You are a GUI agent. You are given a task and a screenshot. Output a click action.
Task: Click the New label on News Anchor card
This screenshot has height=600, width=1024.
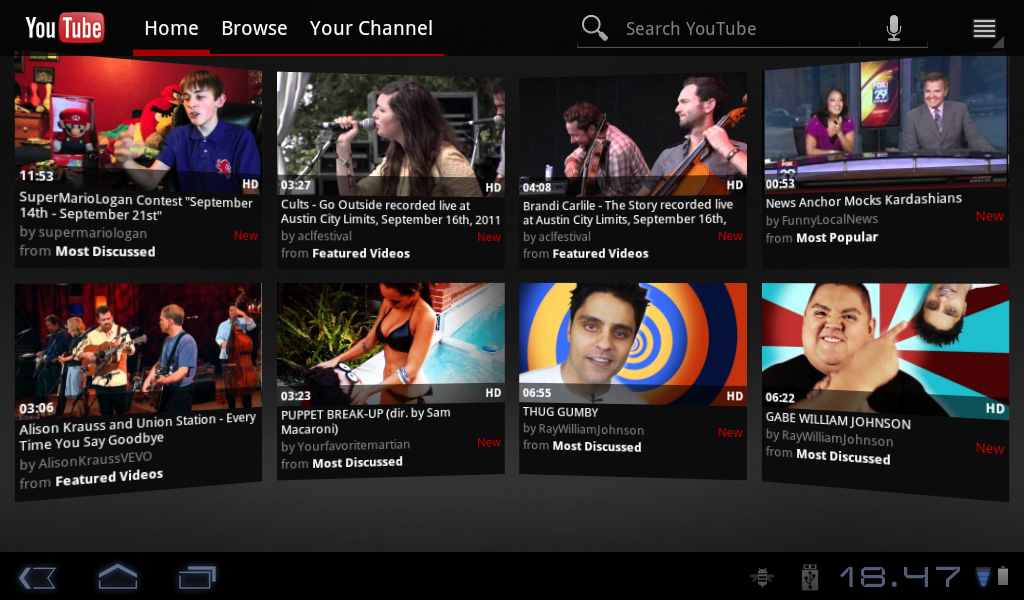click(x=989, y=216)
